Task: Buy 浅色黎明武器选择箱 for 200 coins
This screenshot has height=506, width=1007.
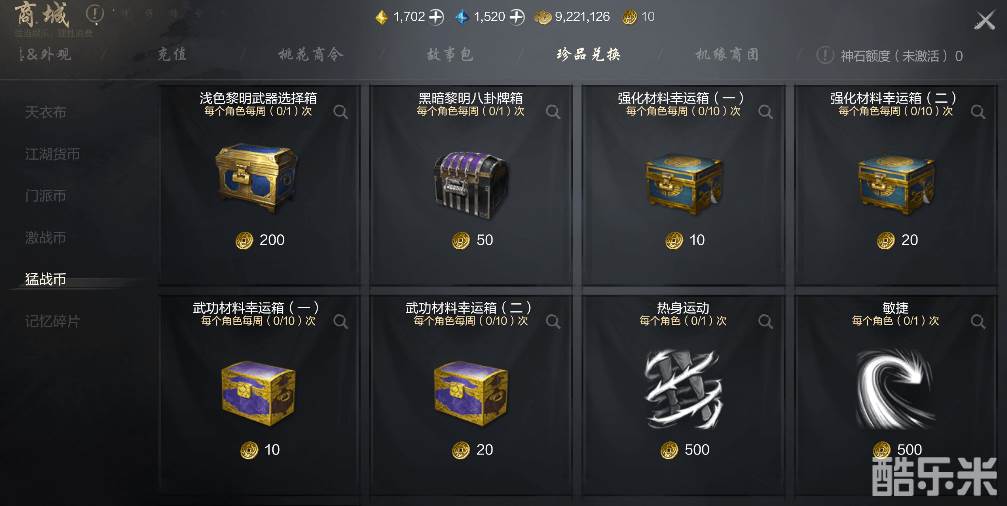Action: click(x=260, y=240)
